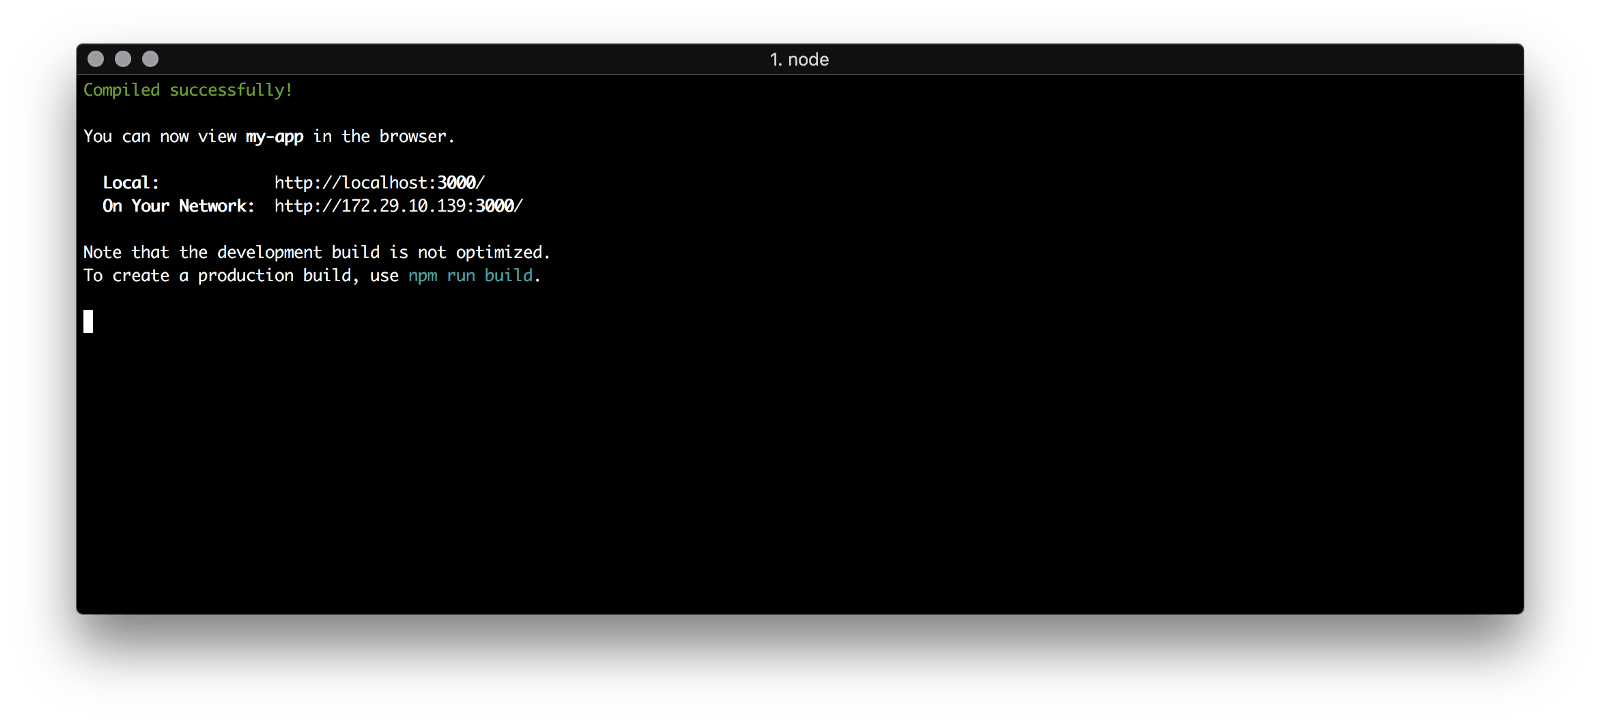Click the leftmost close window button

click(x=96, y=59)
